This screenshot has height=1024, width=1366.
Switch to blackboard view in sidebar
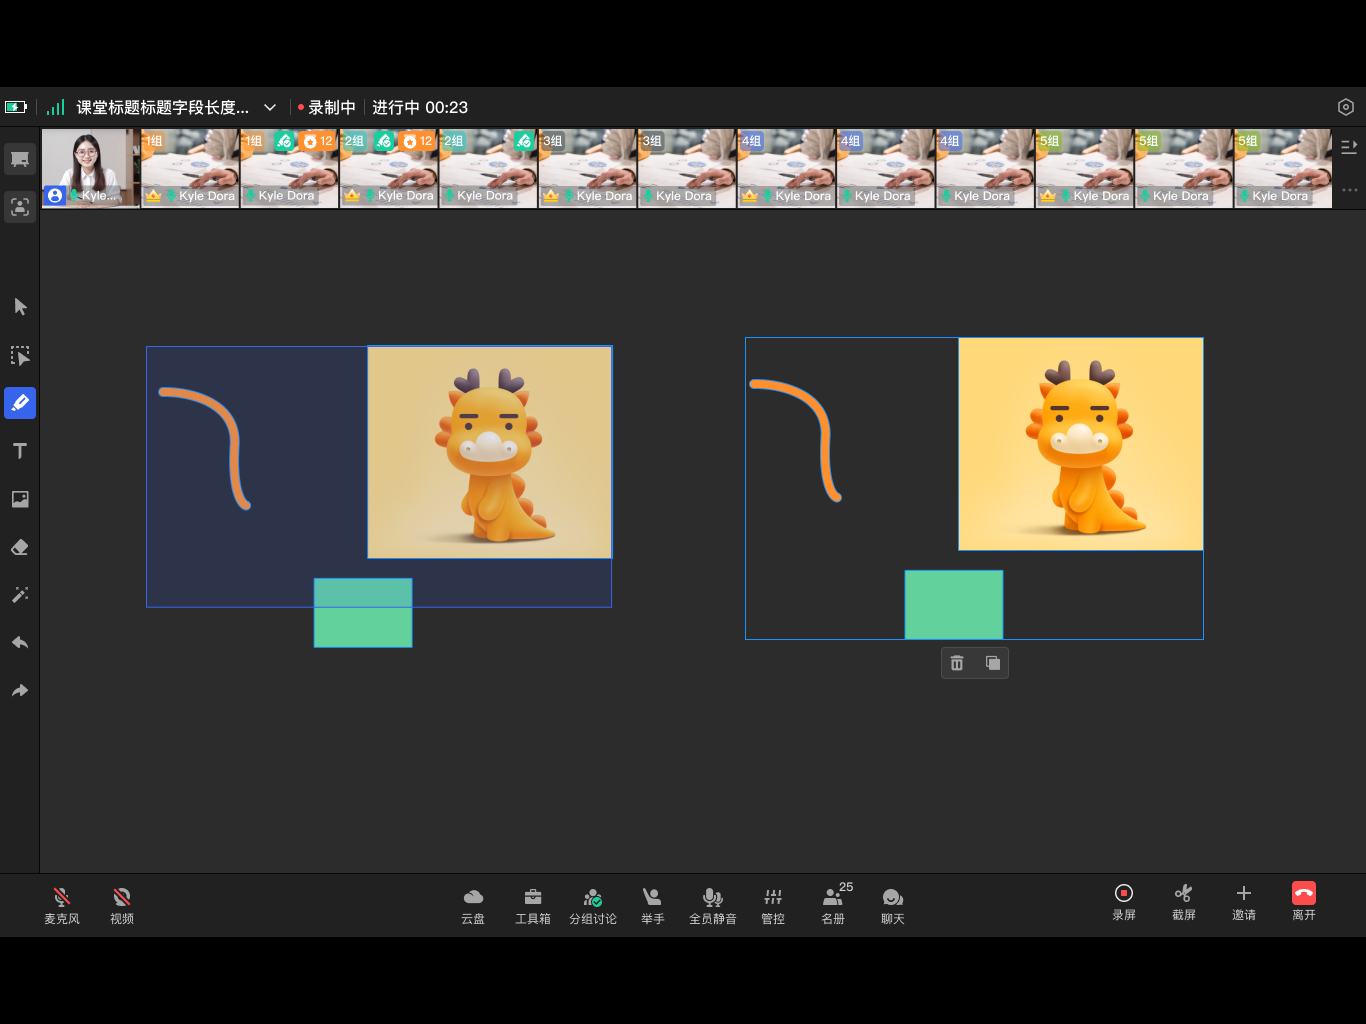tap(20, 159)
